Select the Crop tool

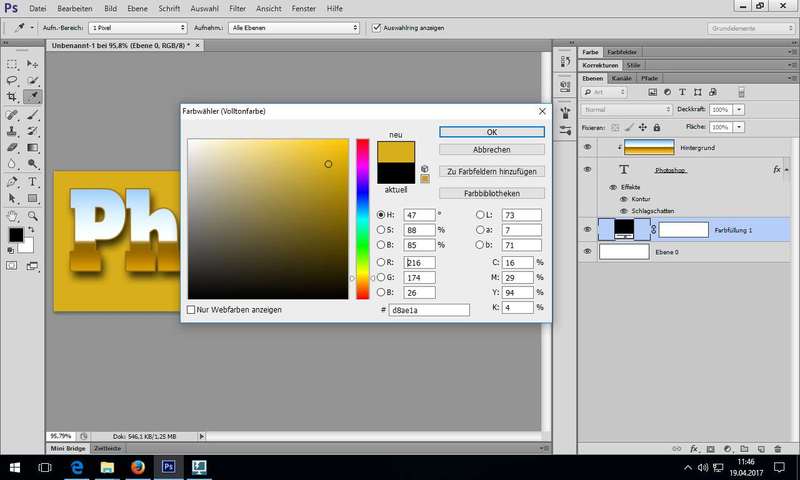coord(13,97)
